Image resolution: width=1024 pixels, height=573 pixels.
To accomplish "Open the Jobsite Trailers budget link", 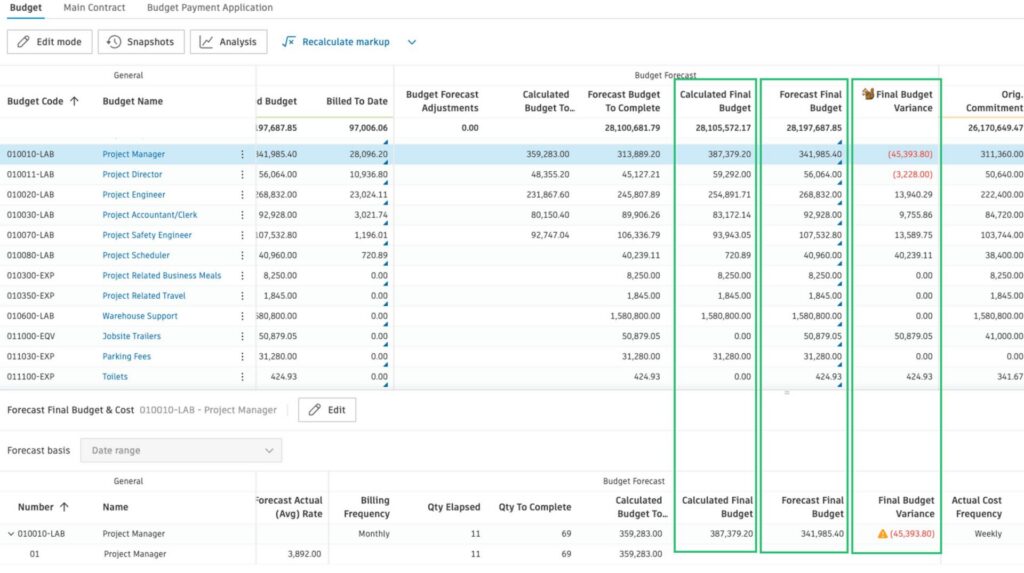I will tap(131, 336).
